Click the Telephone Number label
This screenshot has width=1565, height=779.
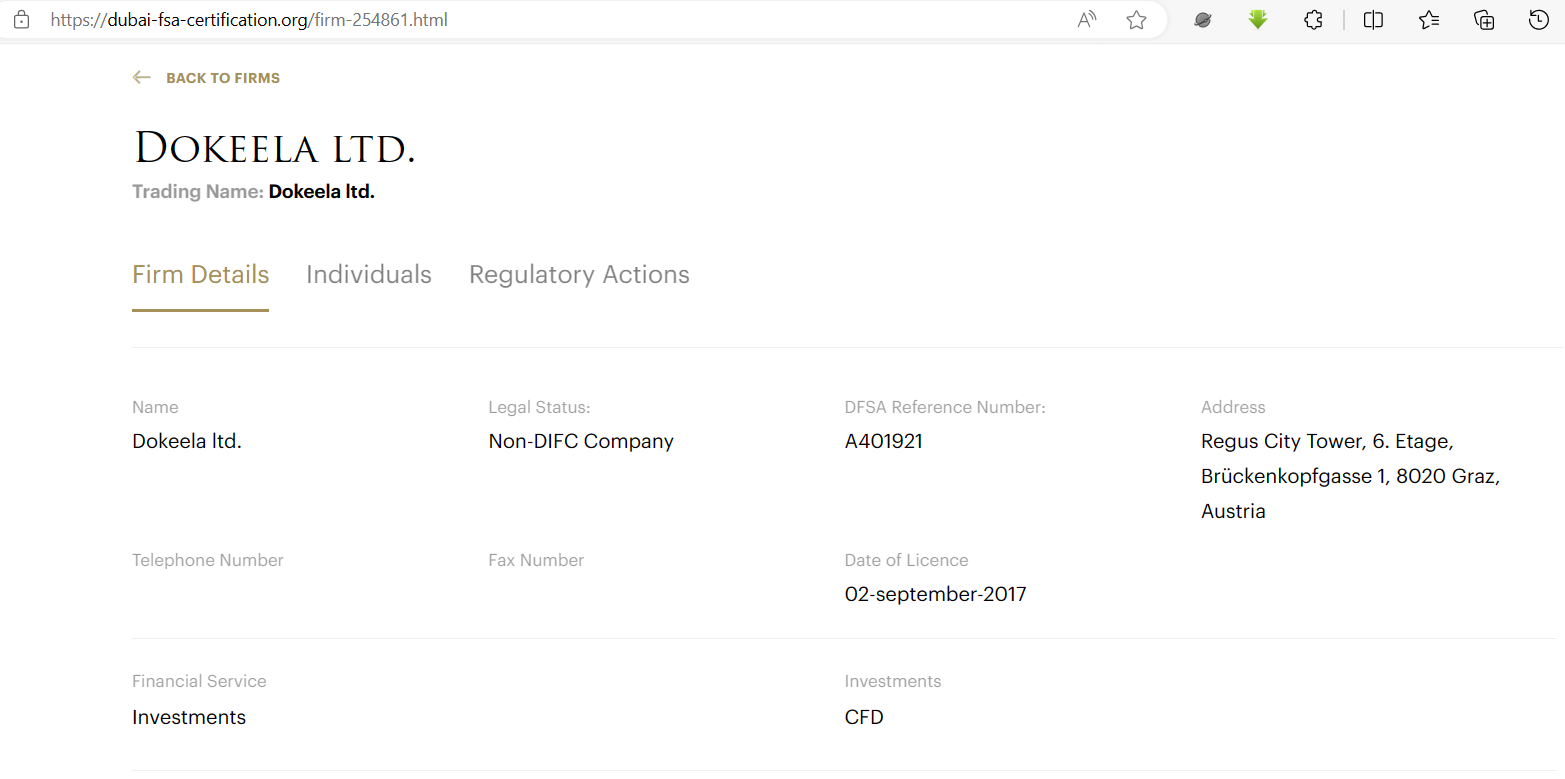[x=208, y=560]
